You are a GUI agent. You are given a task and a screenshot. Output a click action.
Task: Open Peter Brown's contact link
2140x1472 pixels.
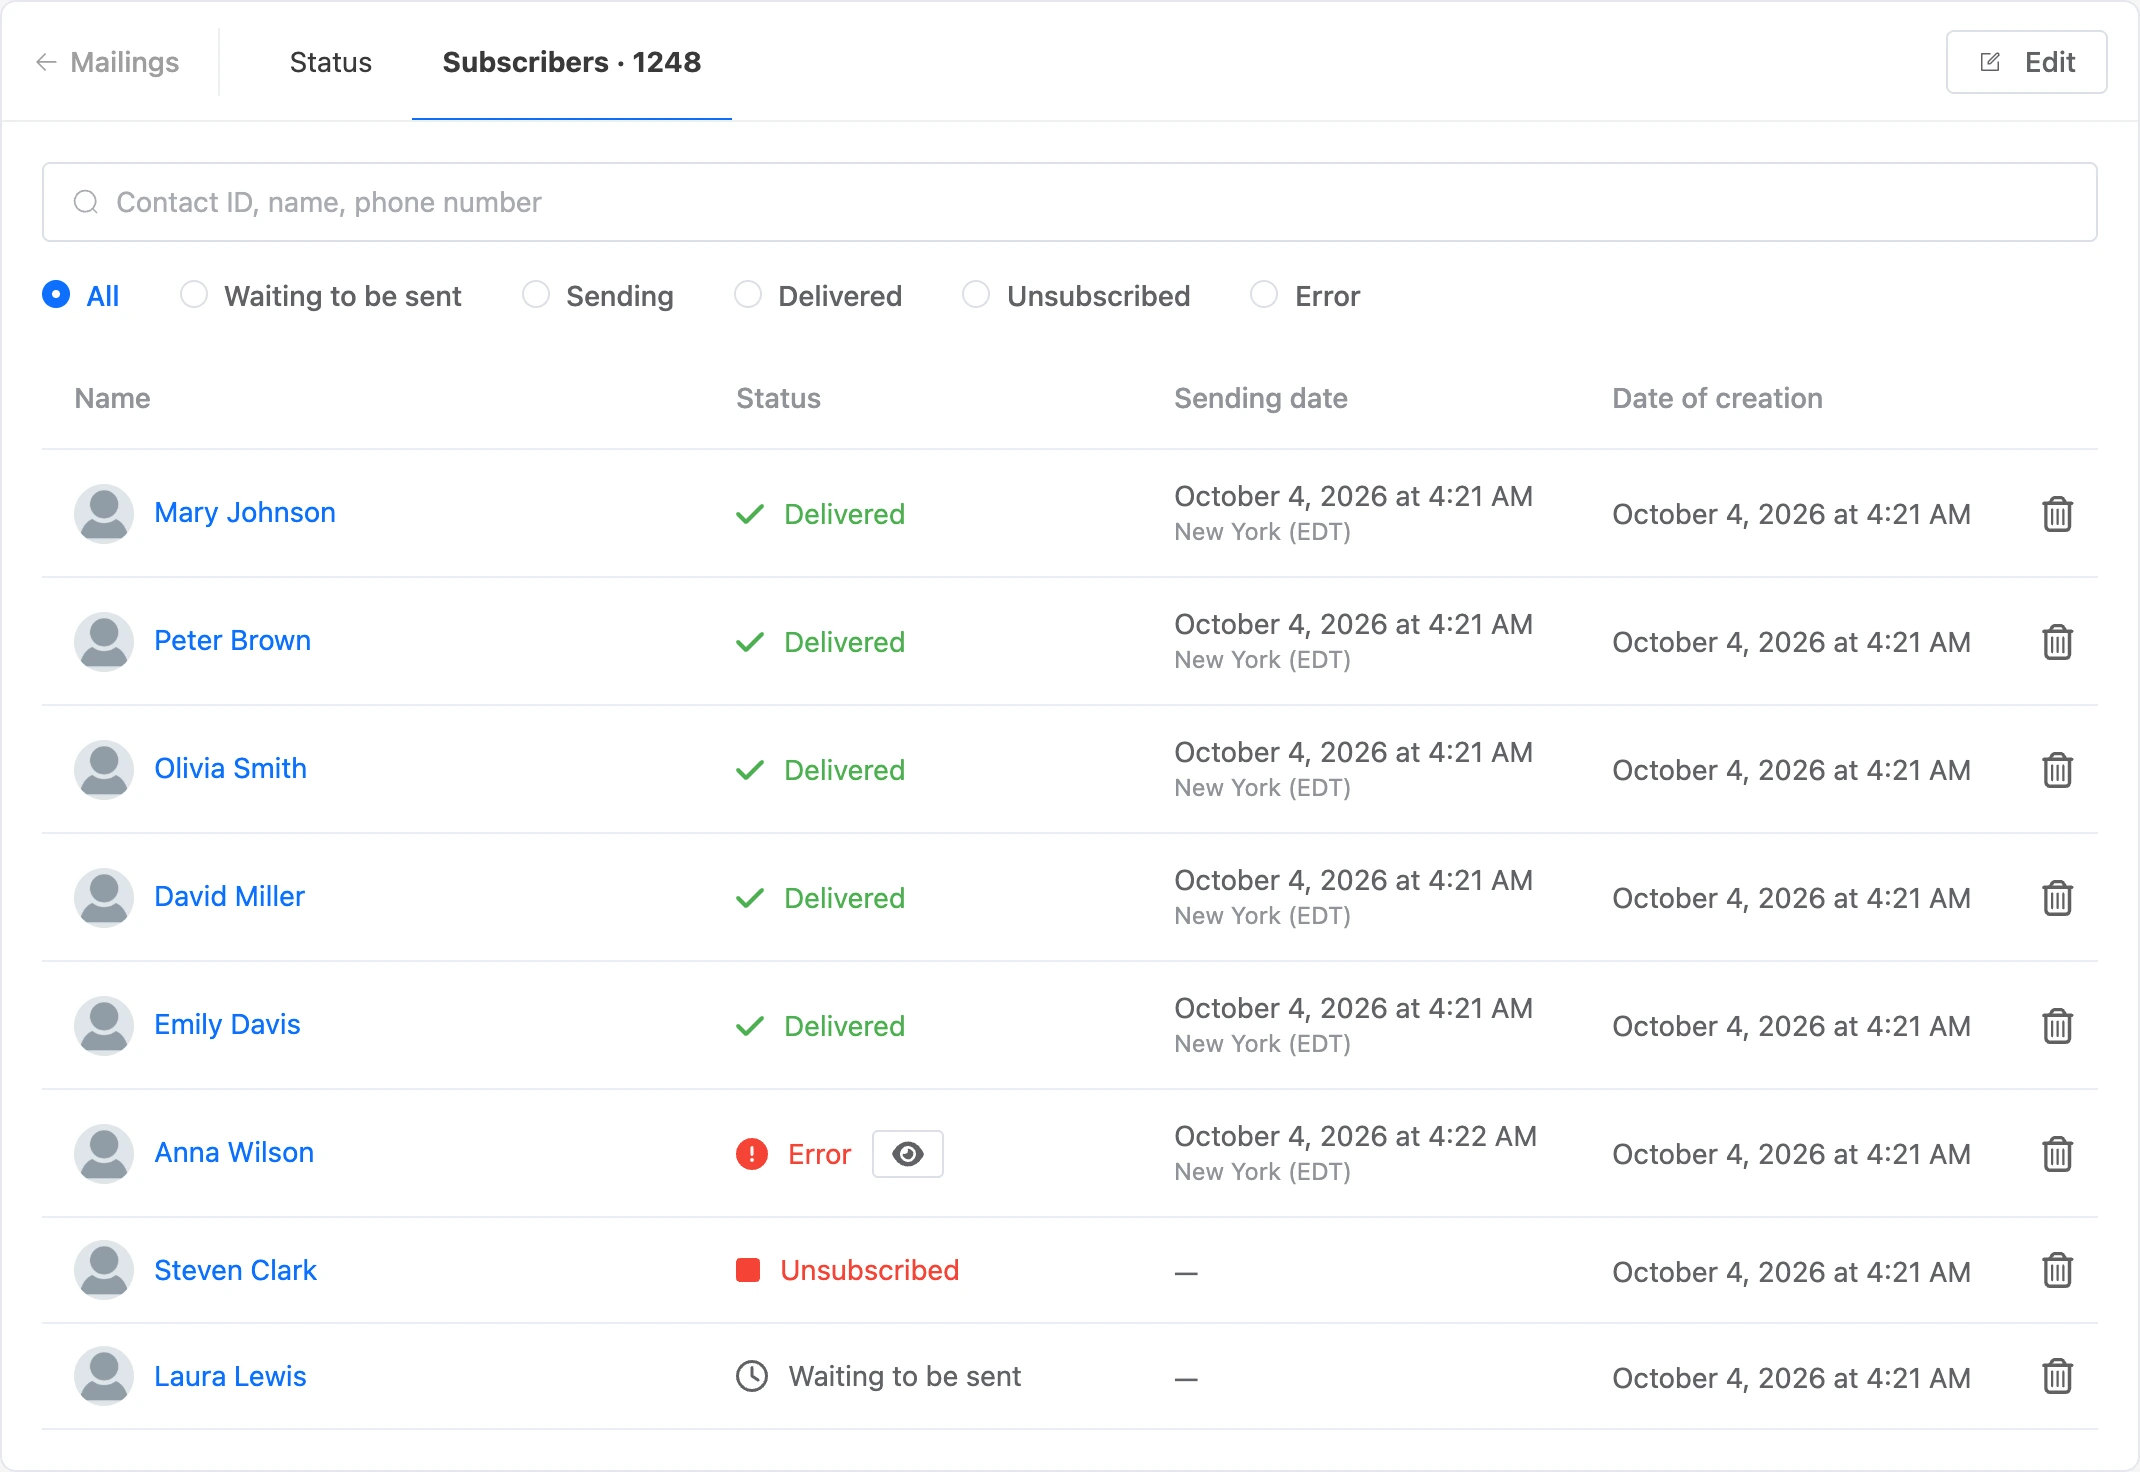pyautogui.click(x=233, y=640)
